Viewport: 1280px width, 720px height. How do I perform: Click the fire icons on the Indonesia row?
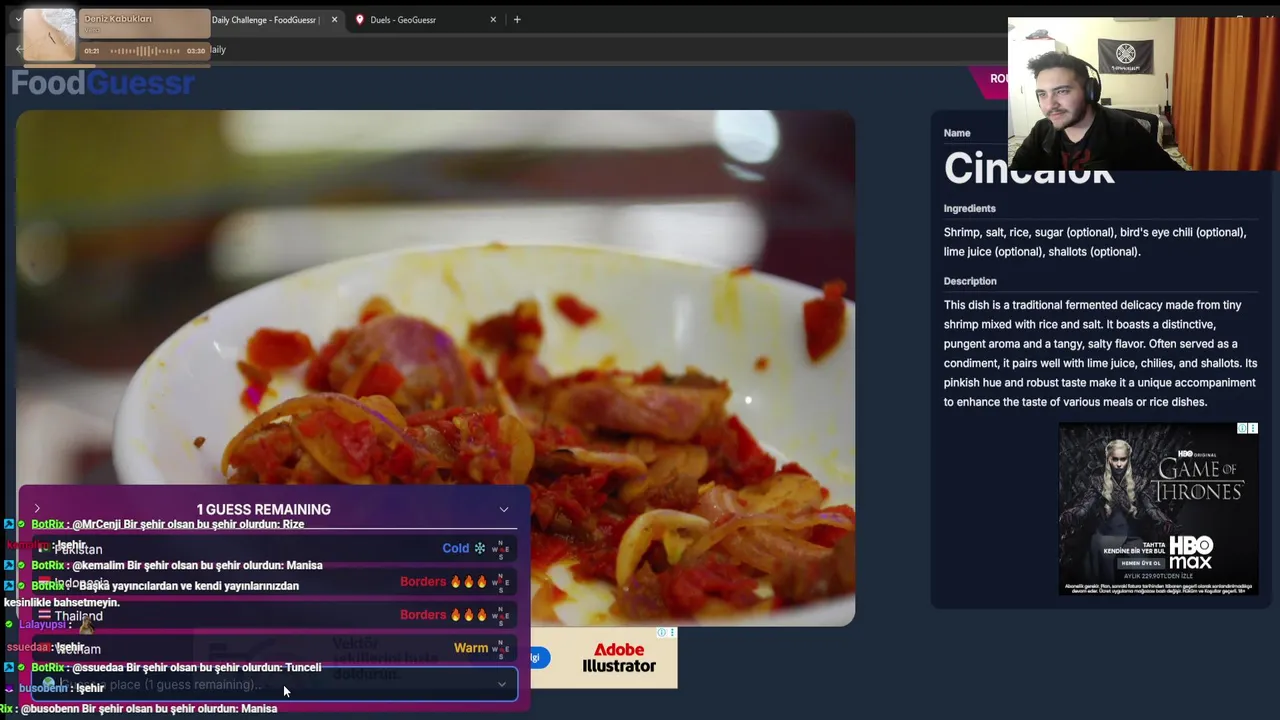pyautogui.click(x=469, y=581)
